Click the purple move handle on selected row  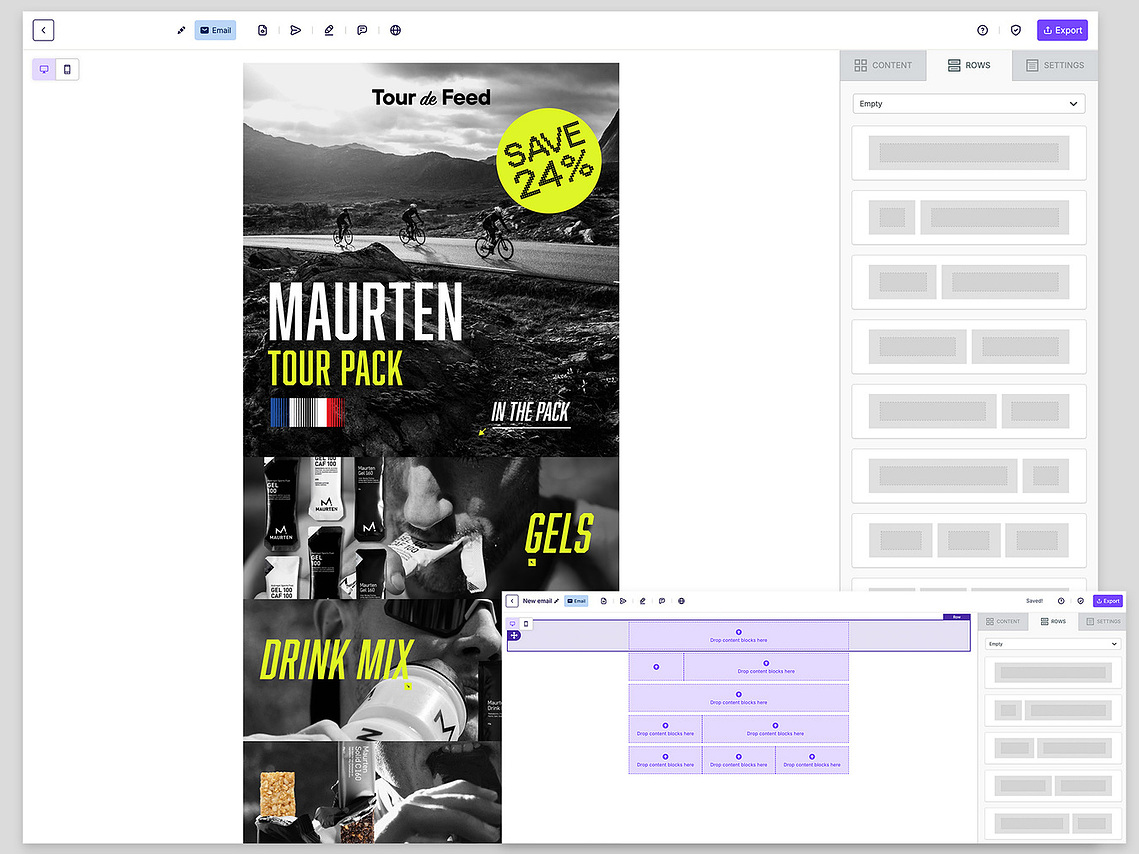point(514,635)
